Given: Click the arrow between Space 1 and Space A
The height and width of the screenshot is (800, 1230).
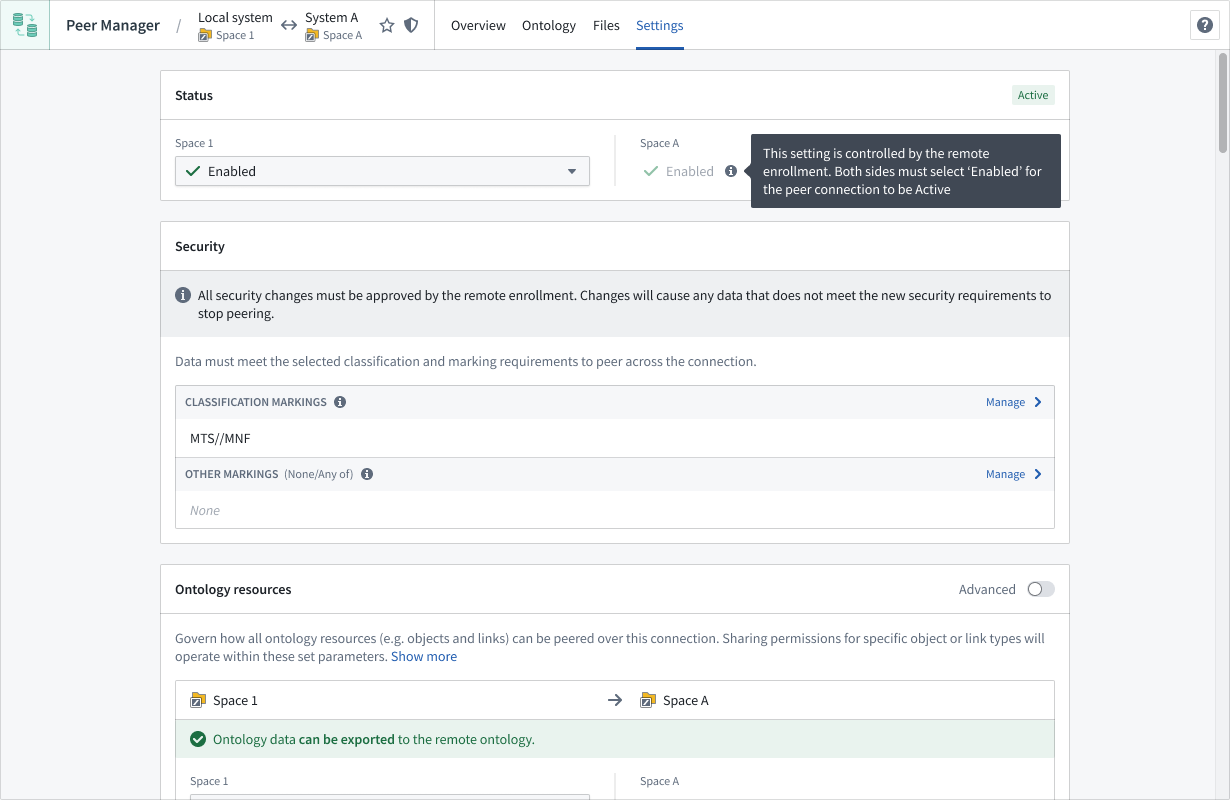Looking at the screenshot, I should (615, 700).
